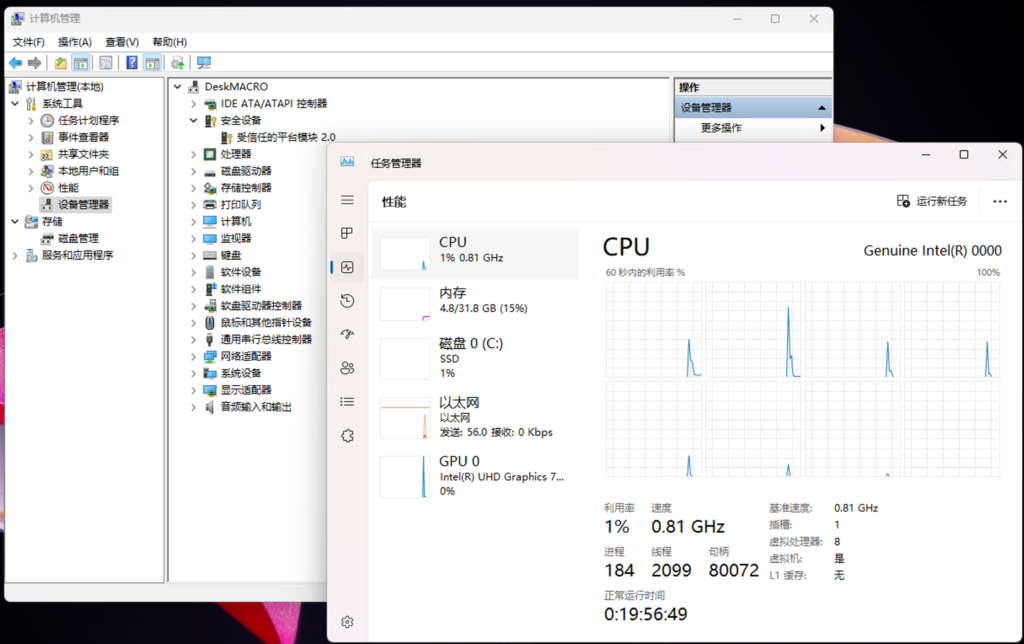The height and width of the screenshot is (644, 1024).
Task: Open the 帮助(H) menu
Action: [170, 42]
